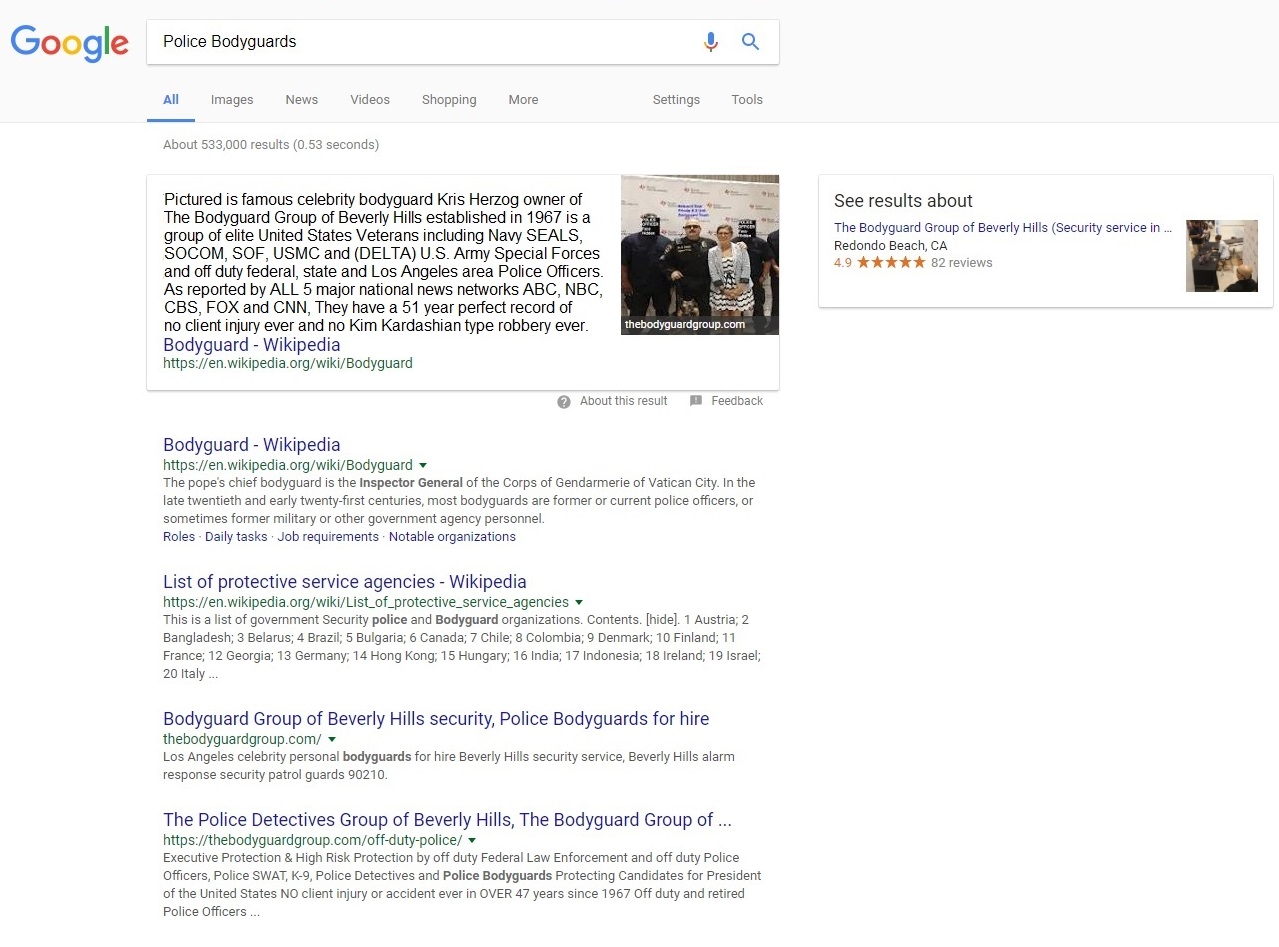This screenshot has height=947, width=1279.
Task: Open the featured snippet bodyguard photo
Action: click(x=700, y=255)
